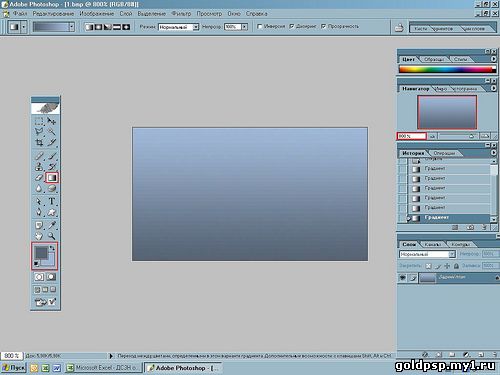Switch to Standard editing mode
The width and height of the screenshot is (500, 375).
pos(39,277)
